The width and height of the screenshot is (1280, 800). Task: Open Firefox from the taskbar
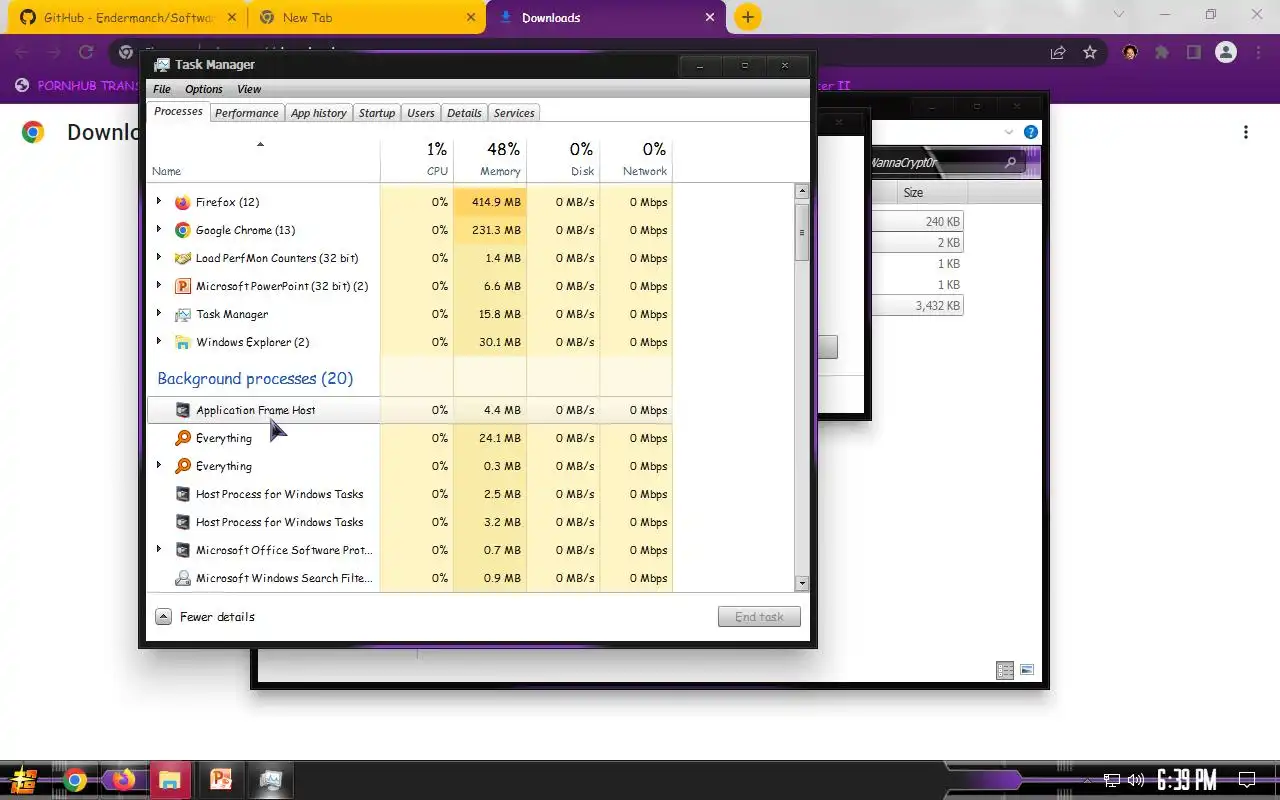[123, 780]
